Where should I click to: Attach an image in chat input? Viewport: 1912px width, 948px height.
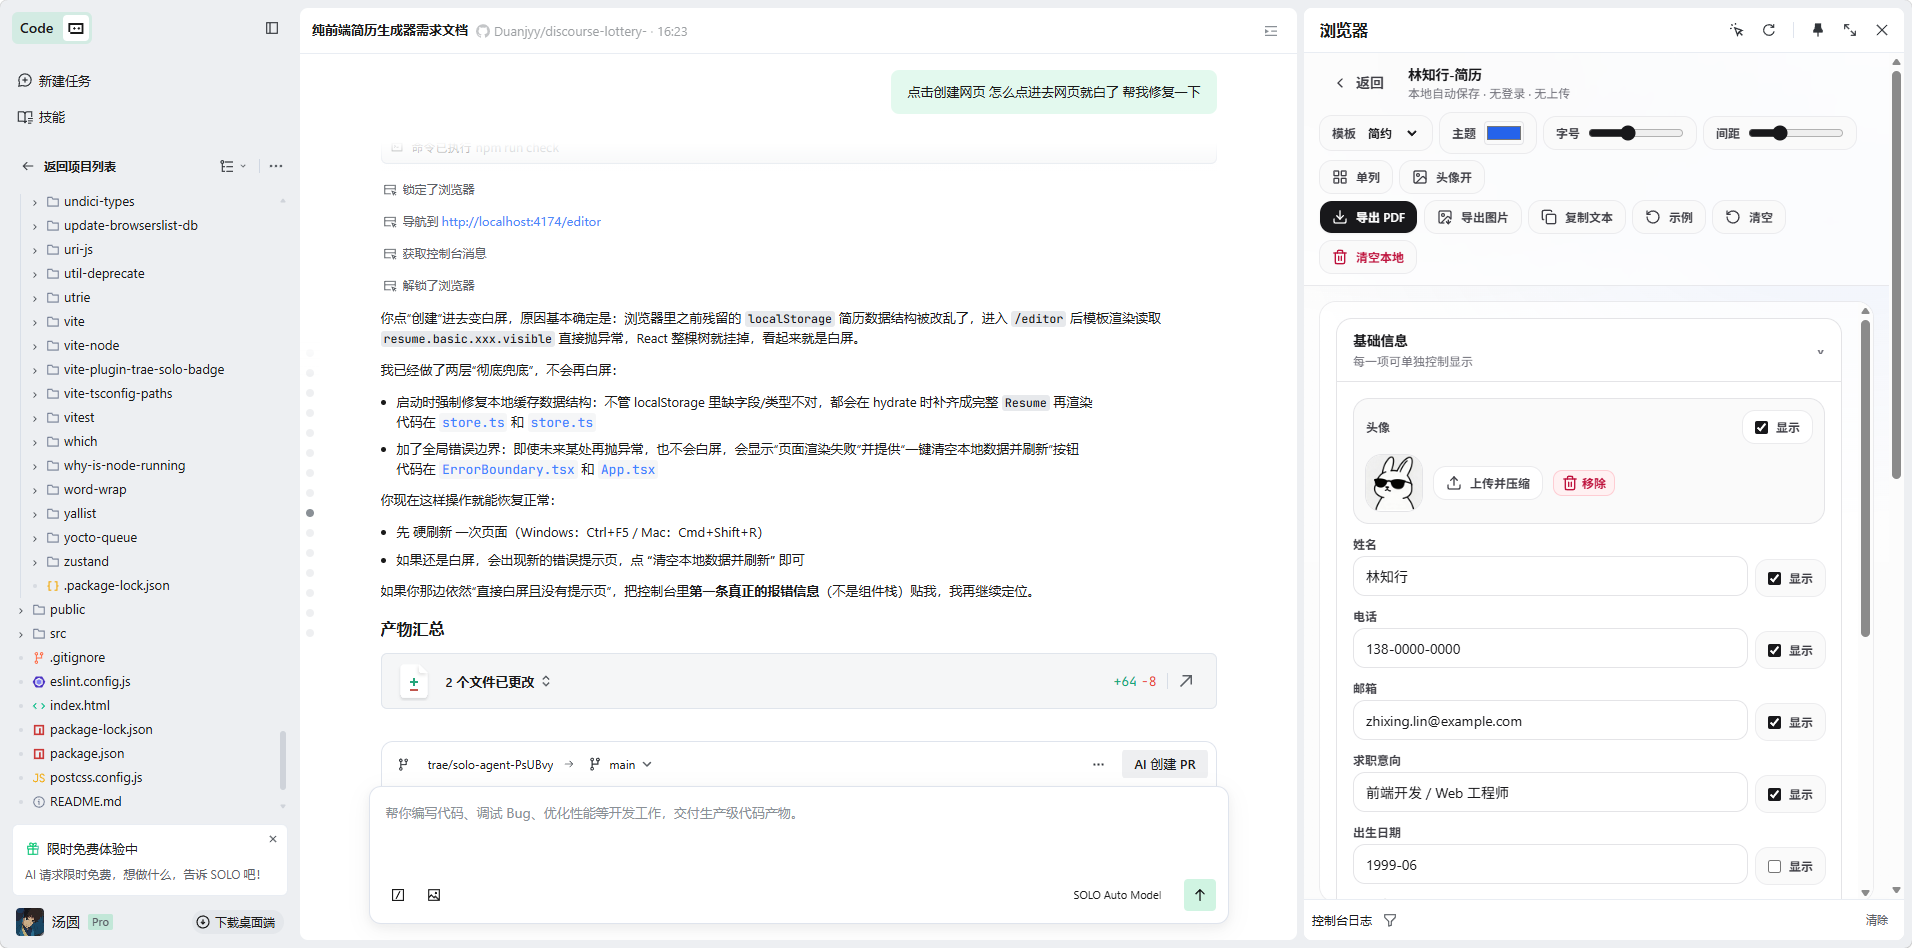click(x=434, y=895)
